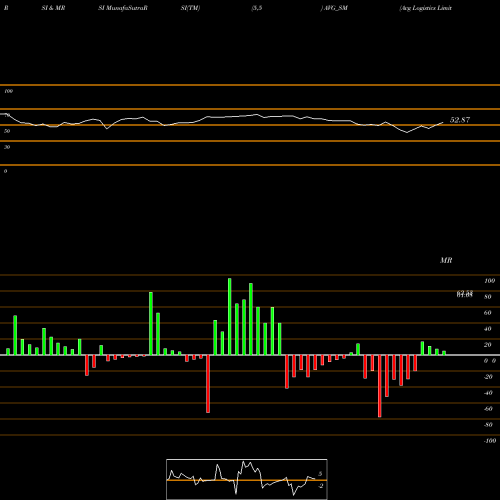Click the "Avg Logistics Limit" company title
500x500 pixels.
(426, 8)
